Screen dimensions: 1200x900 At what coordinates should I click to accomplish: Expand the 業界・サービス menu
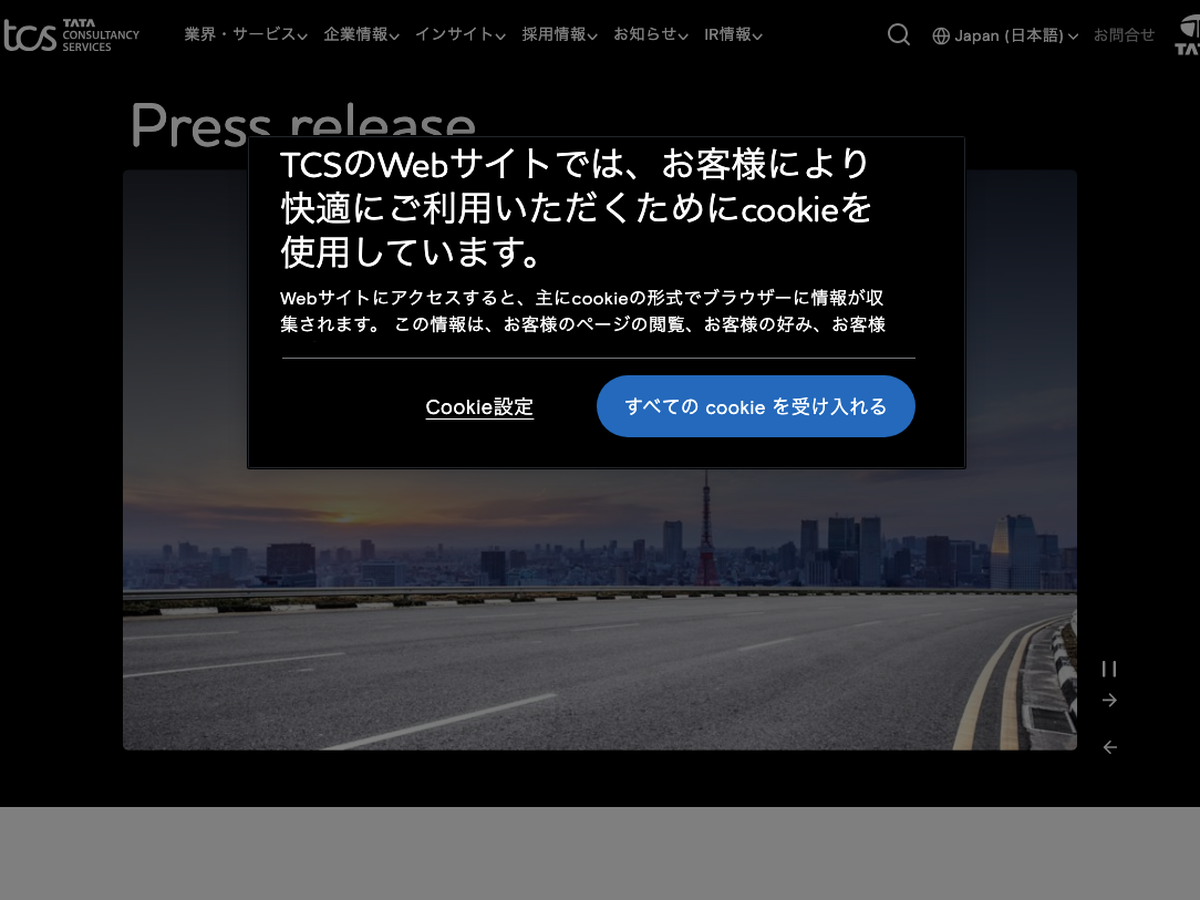pyautogui.click(x=245, y=35)
